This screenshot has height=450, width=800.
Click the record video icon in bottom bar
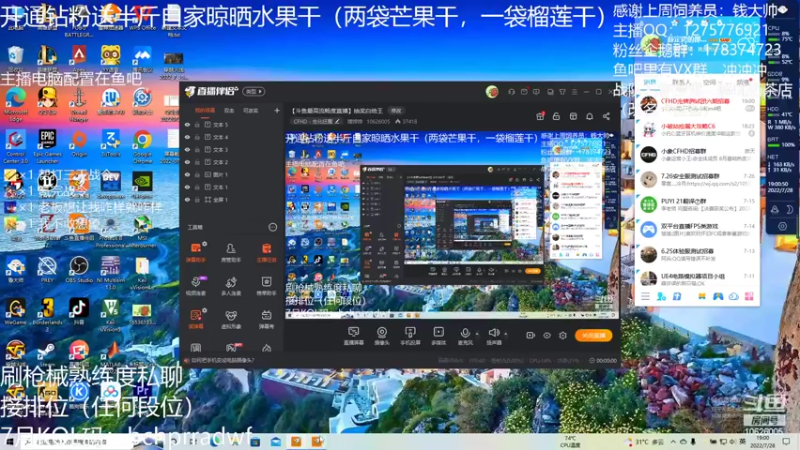pos(531,335)
